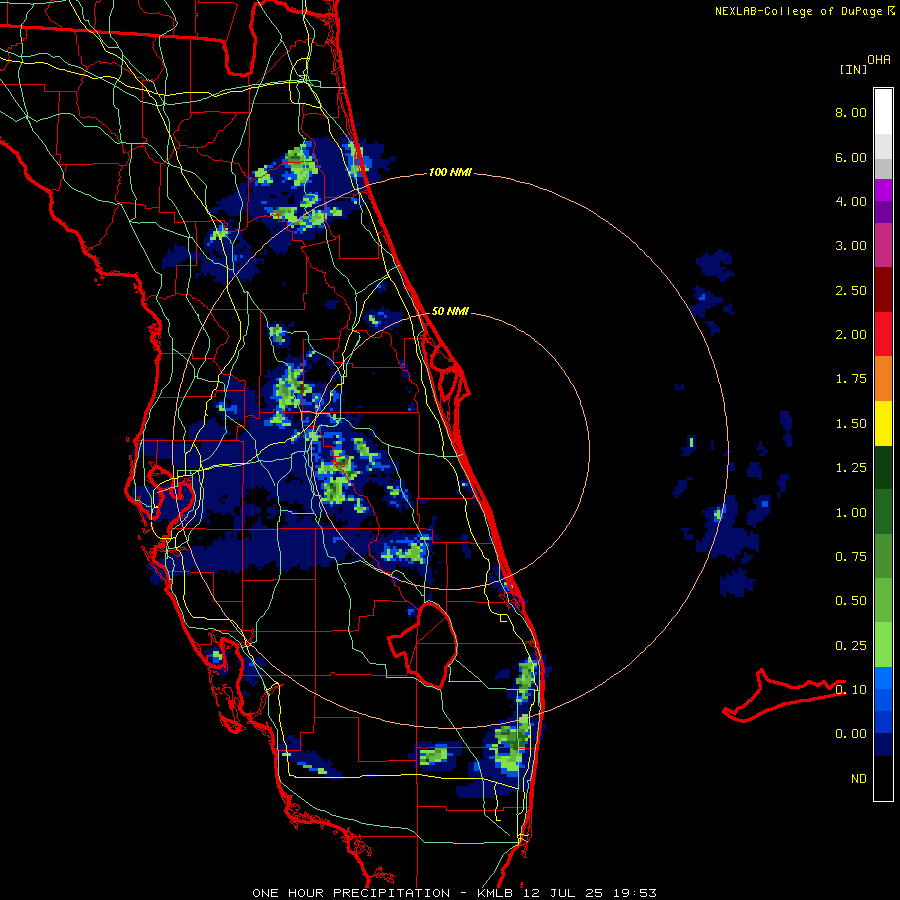The width and height of the screenshot is (900, 900).
Task: Click the pink swatch beside 3.00
Action: click(883, 246)
